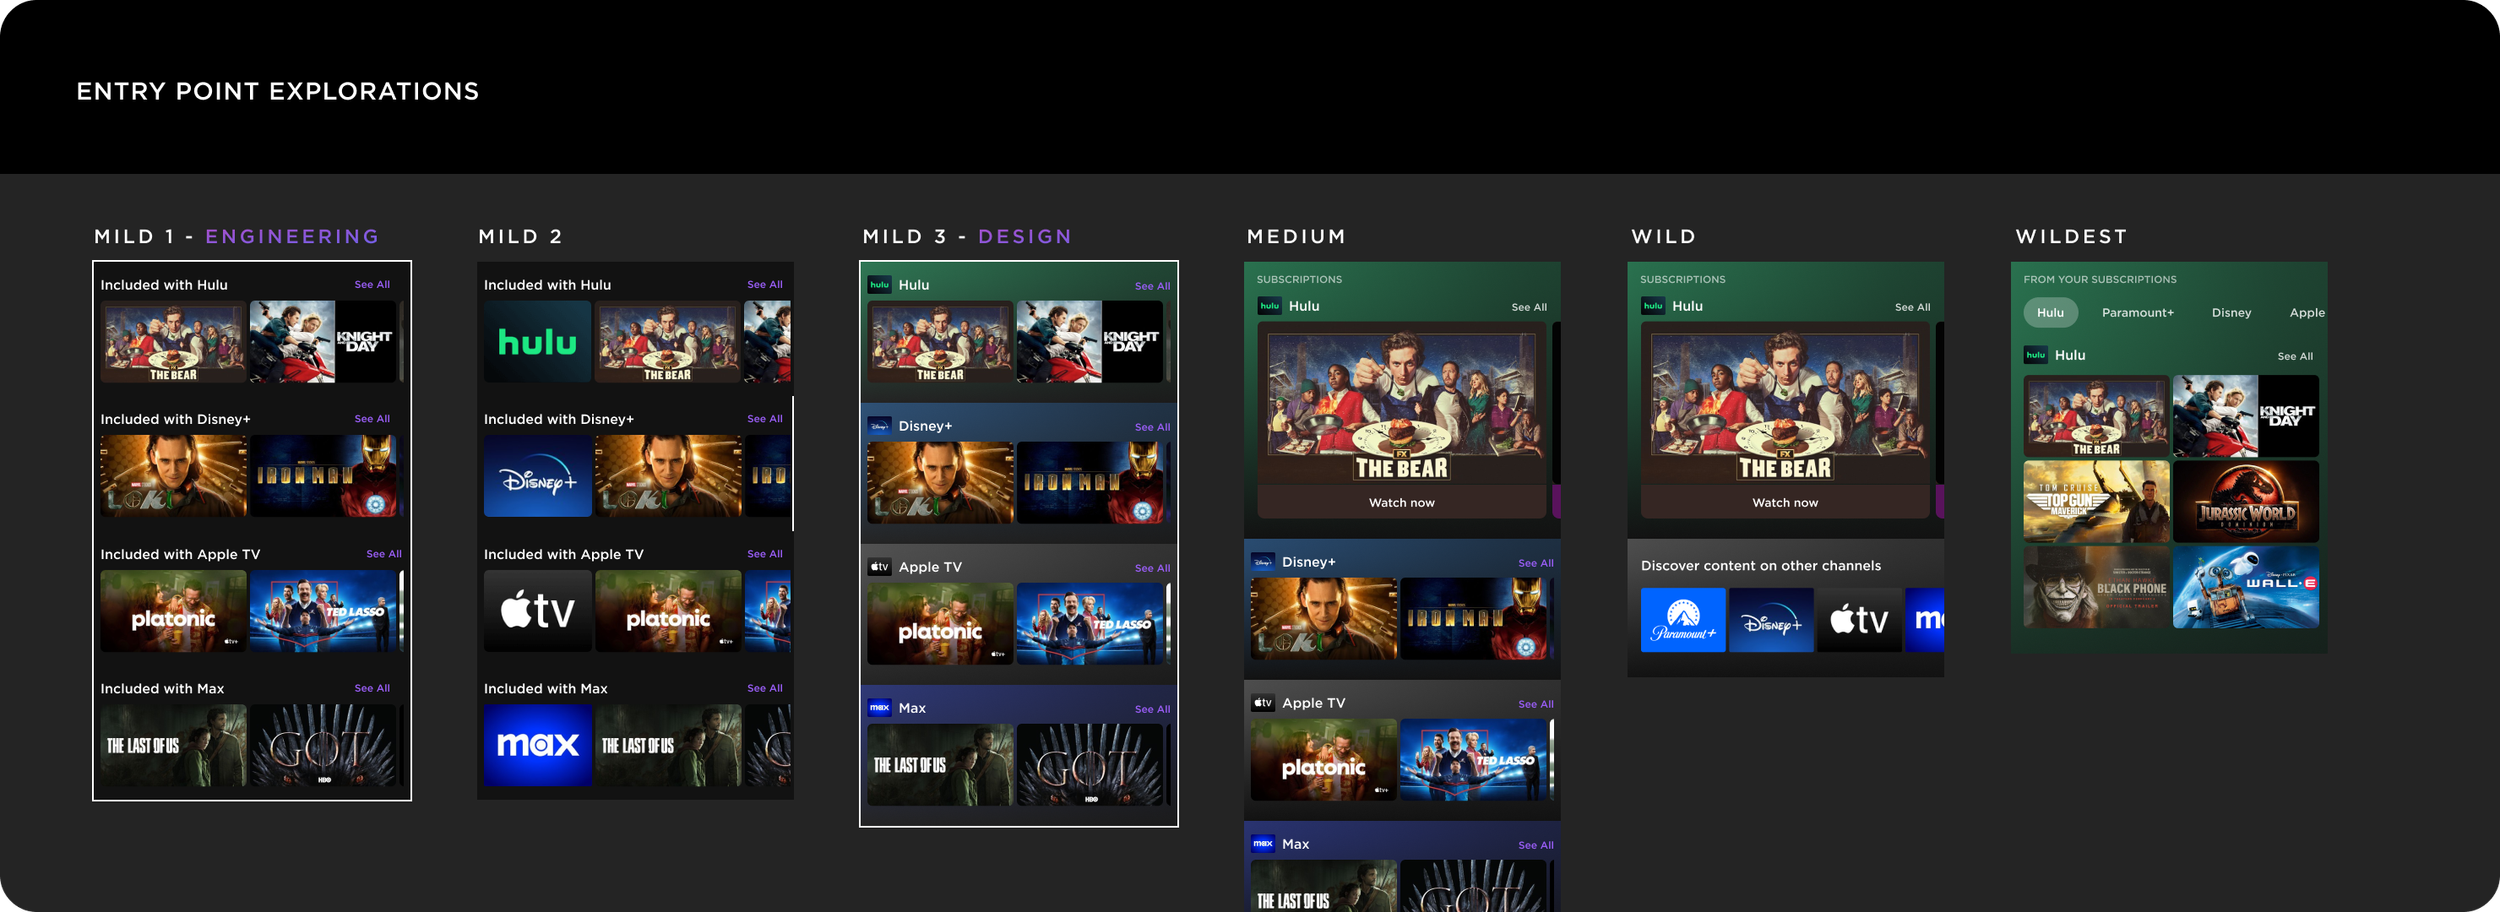Click the Apple TV channel tile in Wild
The height and width of the screenshot is (912, 2500).
pyautogui.click(x=1859, y=620)
